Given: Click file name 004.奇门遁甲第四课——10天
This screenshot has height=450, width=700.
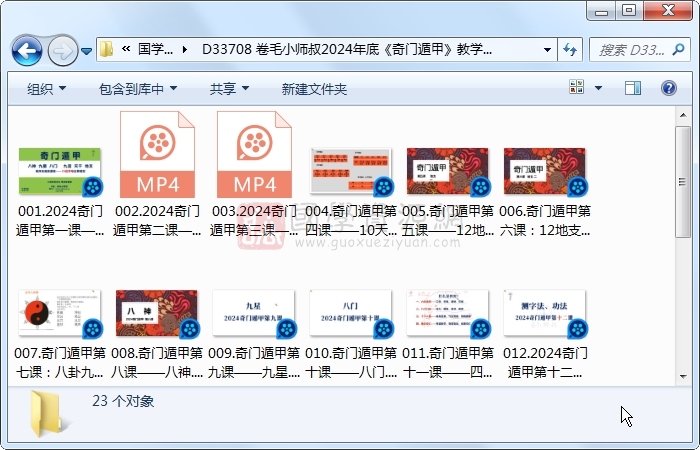Looking at the screenshot, I should [x=351, y=221].
